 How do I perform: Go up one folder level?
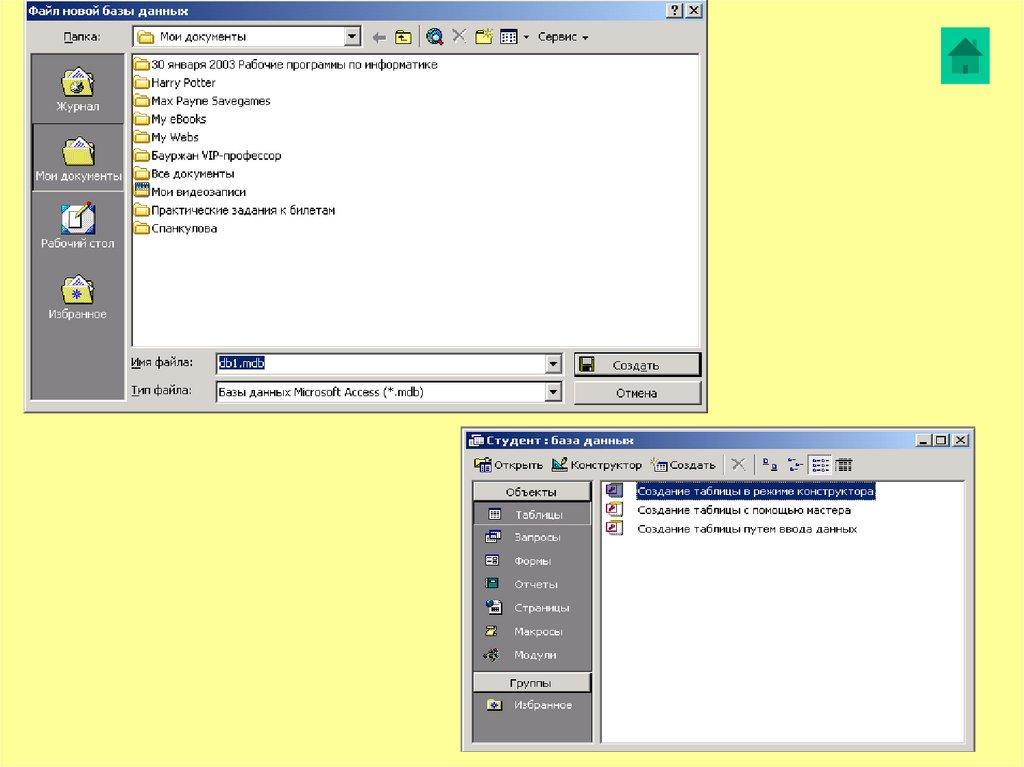click(403, 37)
